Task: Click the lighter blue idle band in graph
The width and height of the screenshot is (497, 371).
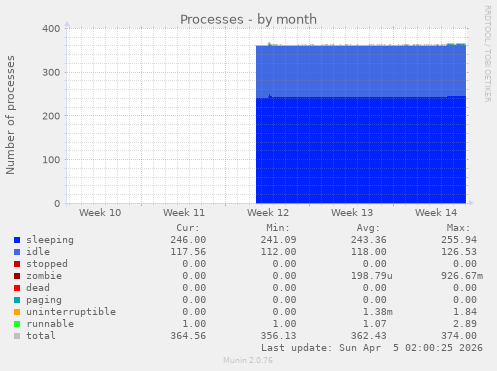Action: coord(361,72)
